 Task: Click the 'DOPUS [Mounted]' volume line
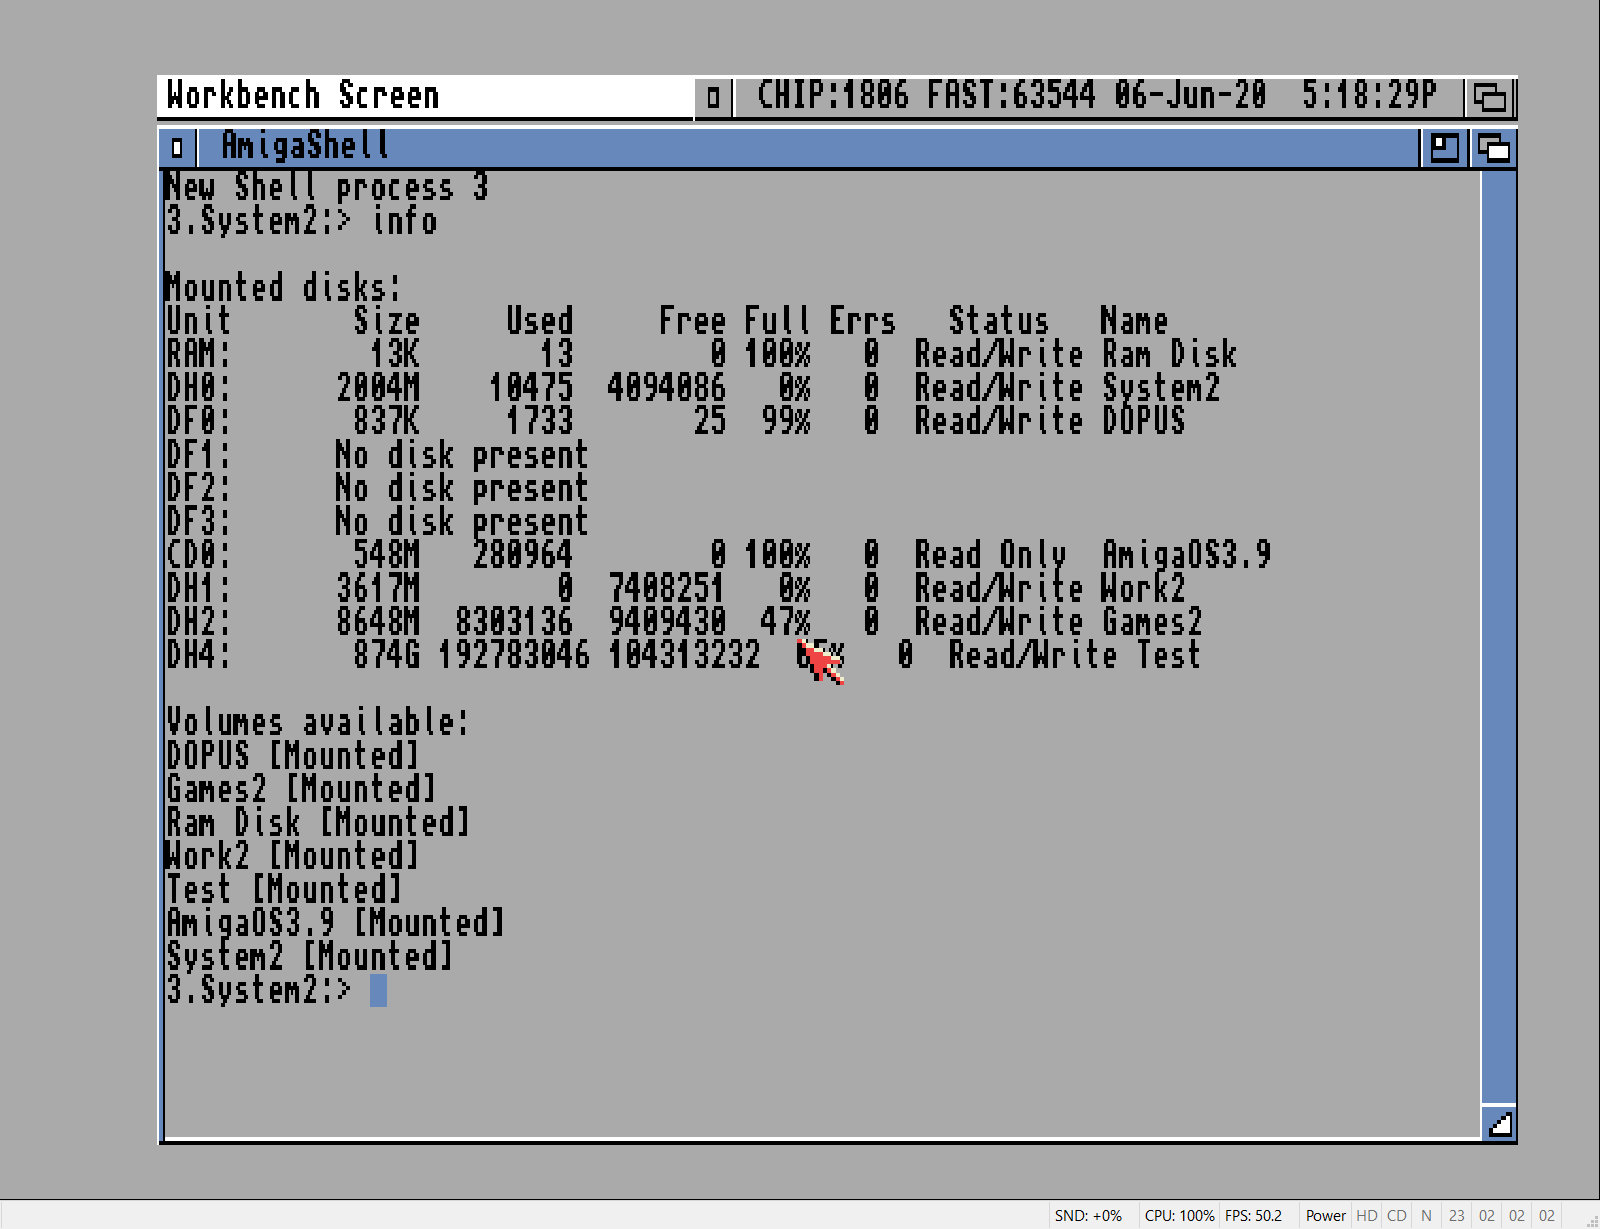[x=292, y=754]
